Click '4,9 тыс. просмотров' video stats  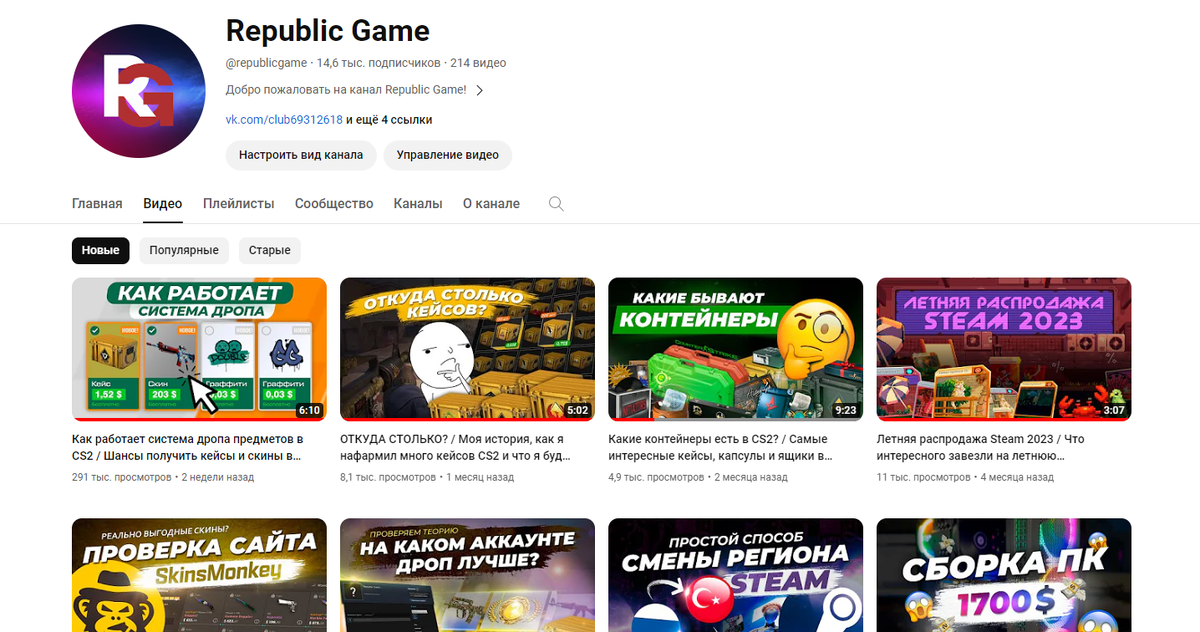pyautogui.click(x=656, y=477)
